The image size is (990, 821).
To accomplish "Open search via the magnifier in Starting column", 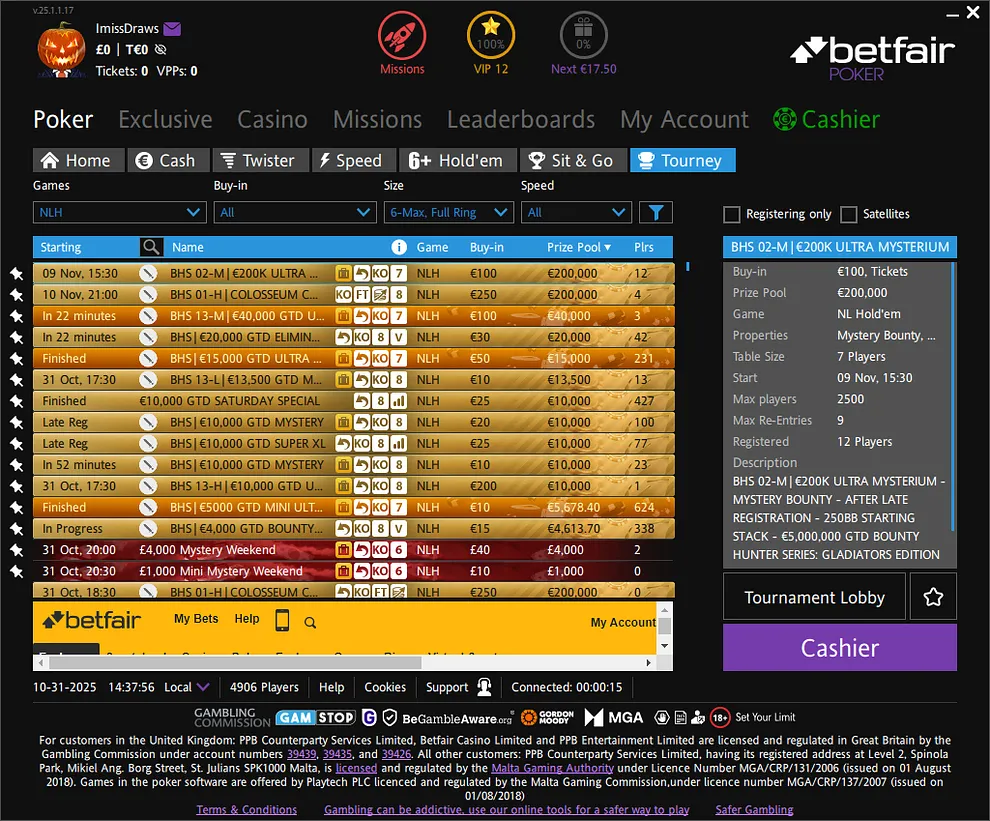I will [x=150, y=246].
